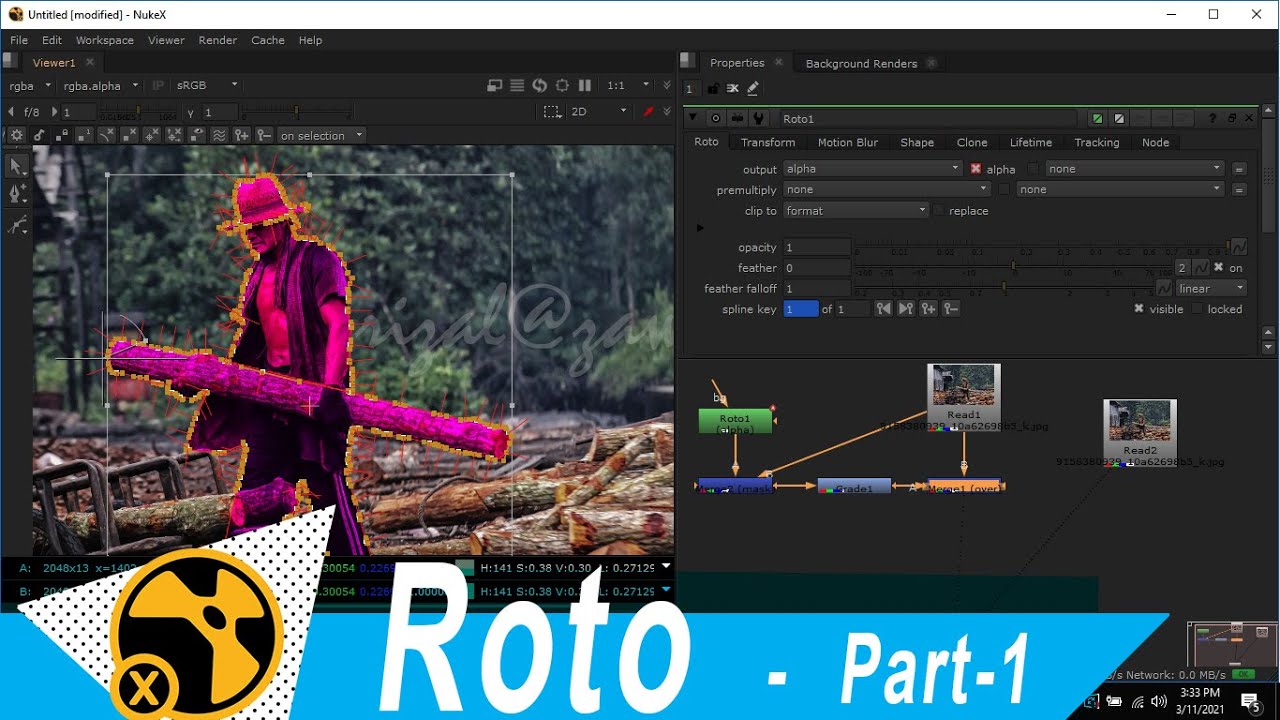Image resolution: width=1280 pixels, height=720 pixels.
Task: Click the viewer ROI region icon
Action: pyautogui.click(x=552, y=112)
